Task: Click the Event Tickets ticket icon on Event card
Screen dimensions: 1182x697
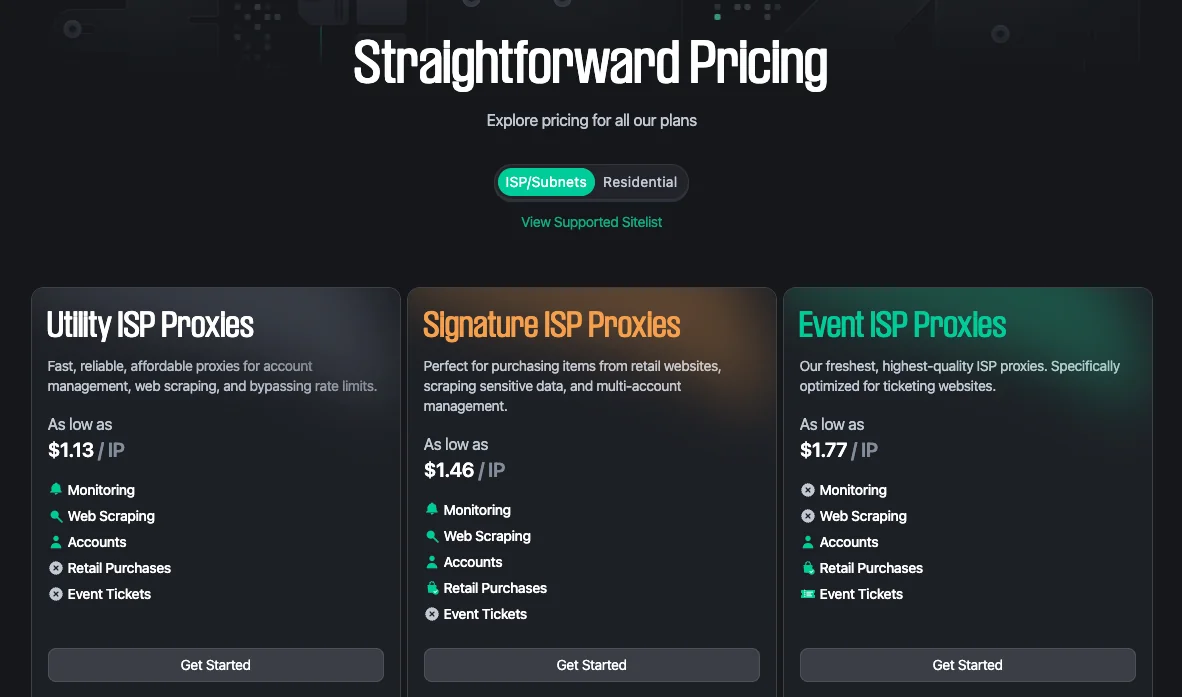Action: click(x=808, y=594)
